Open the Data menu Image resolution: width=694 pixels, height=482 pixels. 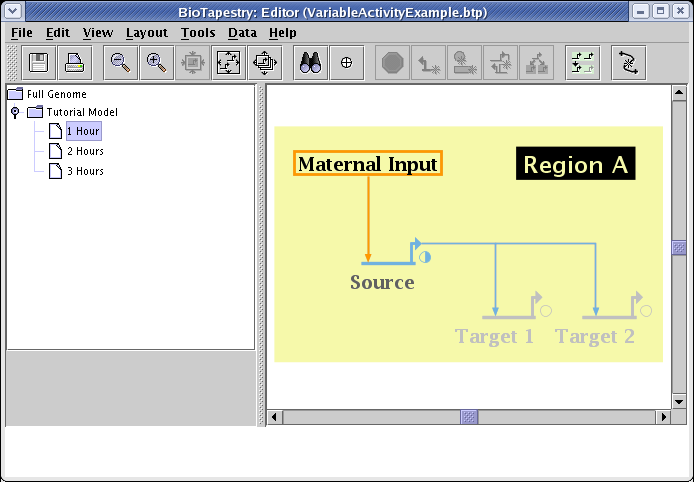click(242, 32)
